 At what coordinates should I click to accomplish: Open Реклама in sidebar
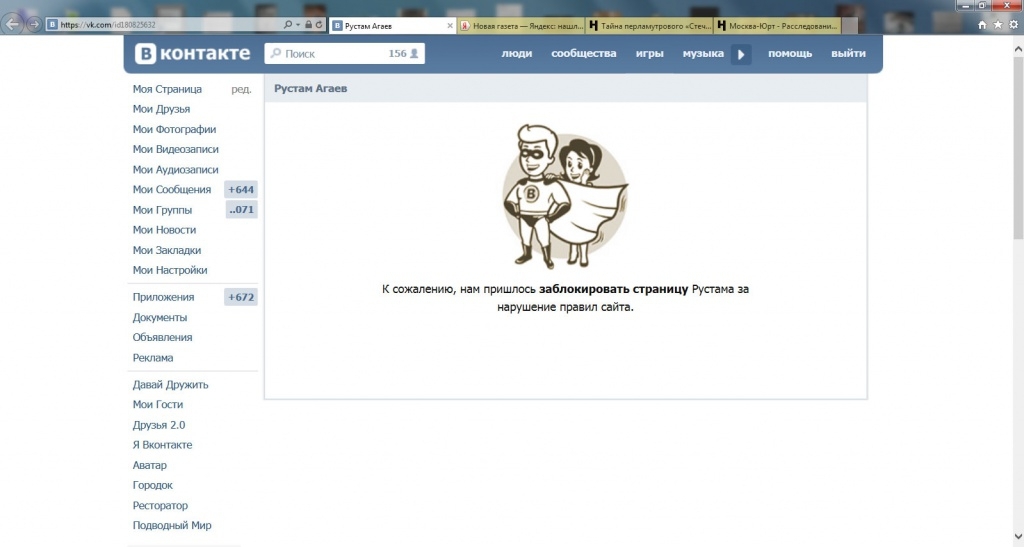[153, 358]
